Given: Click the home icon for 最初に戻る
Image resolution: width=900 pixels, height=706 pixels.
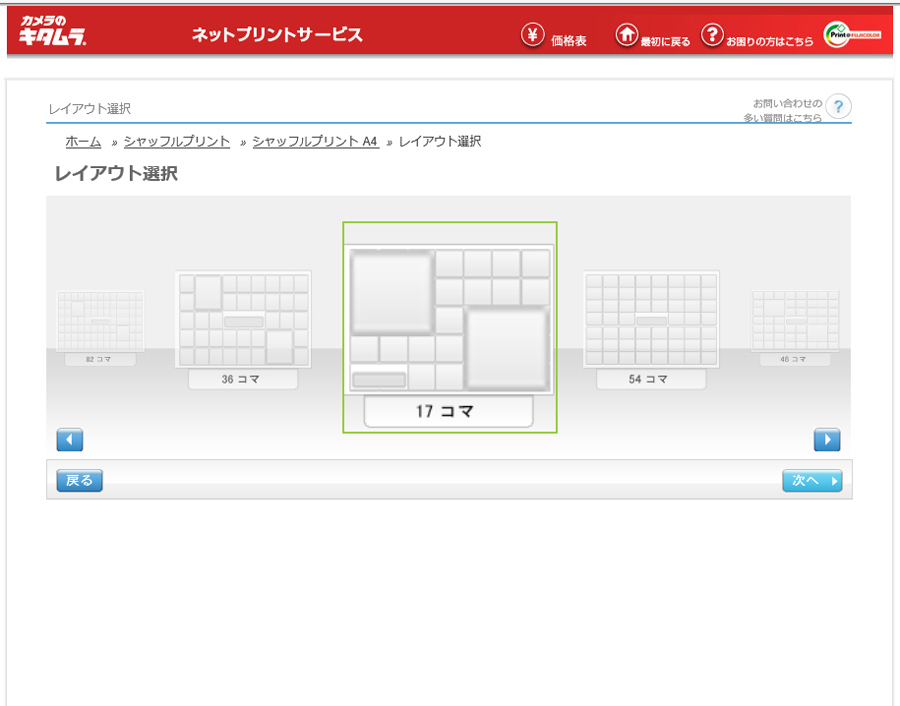Looking at the screenshot, I should tap(626, 35).
